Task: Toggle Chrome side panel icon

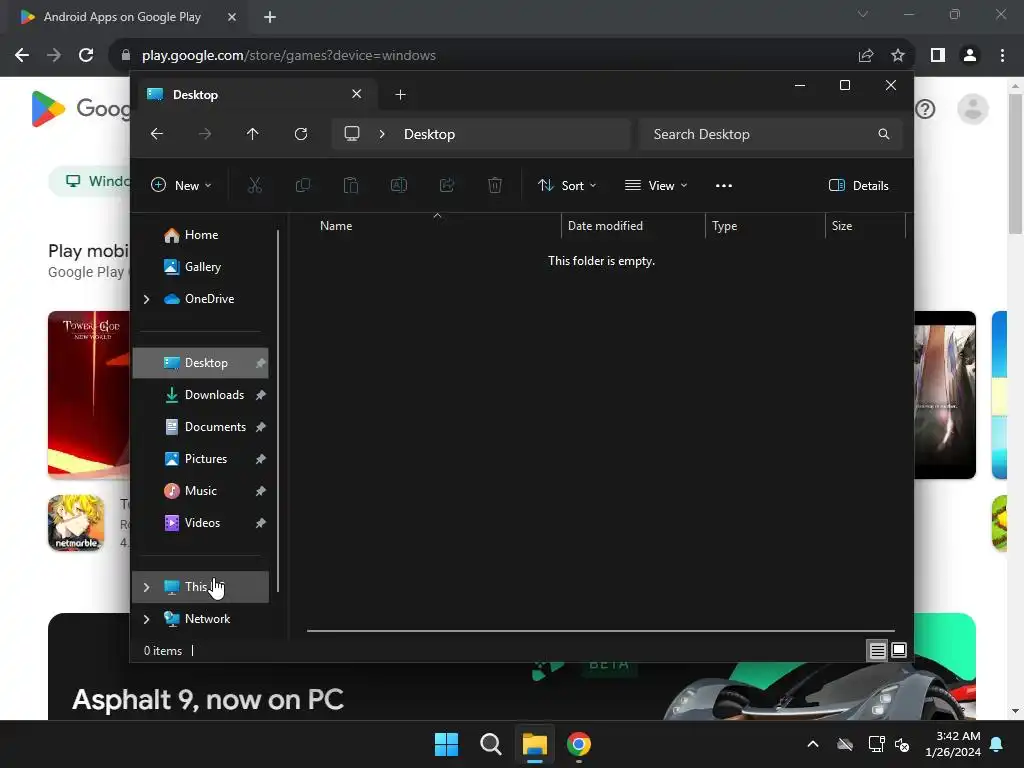Action: 938,56
